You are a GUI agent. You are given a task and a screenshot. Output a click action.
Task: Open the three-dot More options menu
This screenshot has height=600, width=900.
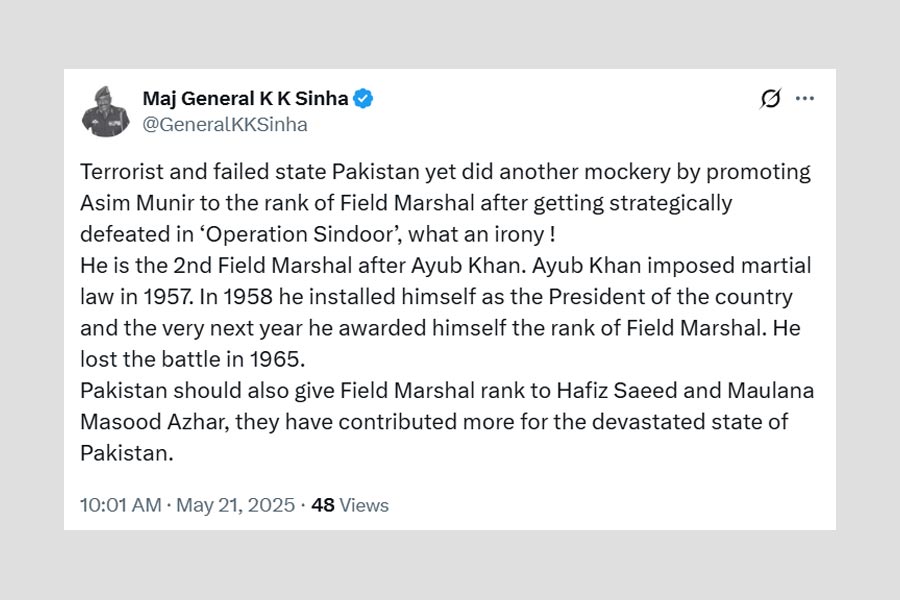[804, 98]
